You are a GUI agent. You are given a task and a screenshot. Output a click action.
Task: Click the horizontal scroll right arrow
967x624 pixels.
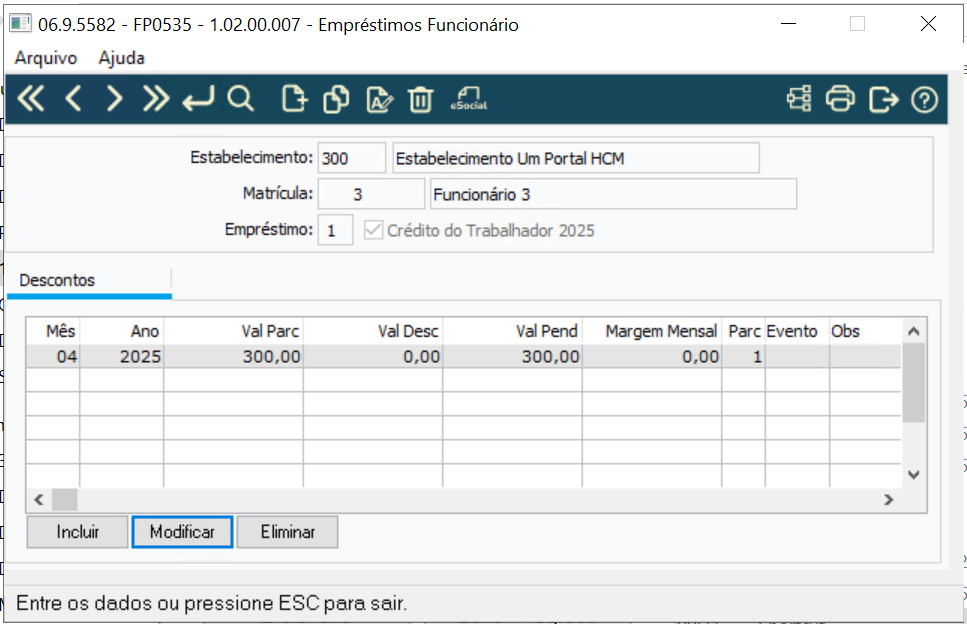889,500
